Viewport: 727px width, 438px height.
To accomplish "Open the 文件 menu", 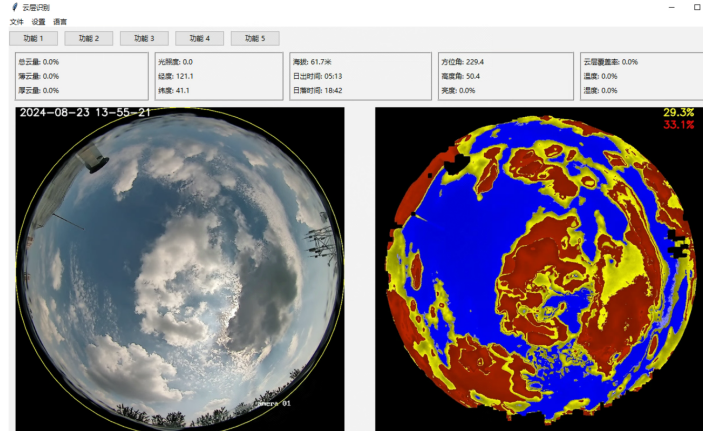I will click(16, 21).
